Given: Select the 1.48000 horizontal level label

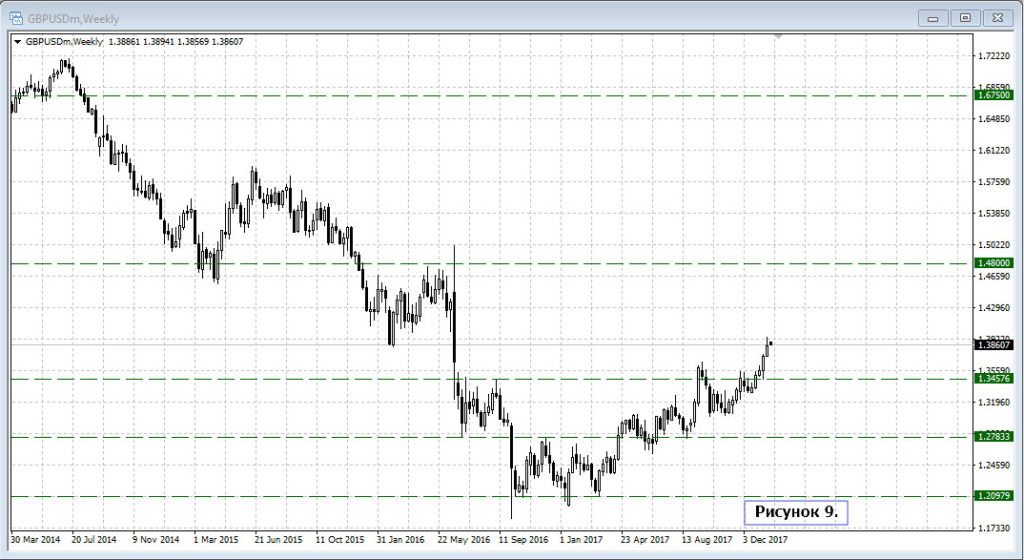Looking at the screenshot, I should coord(993,263).
